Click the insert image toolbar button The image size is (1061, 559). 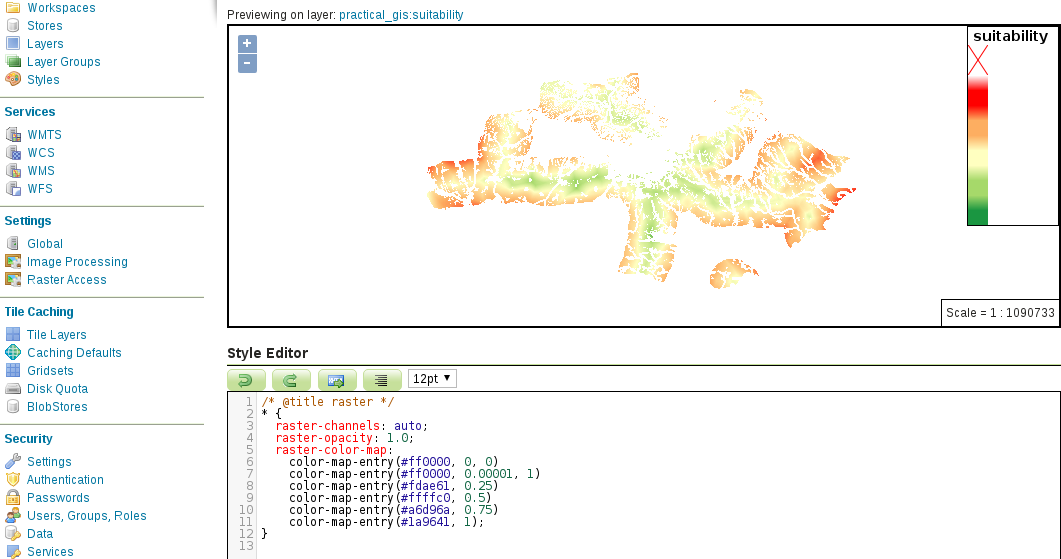(337, 380)
